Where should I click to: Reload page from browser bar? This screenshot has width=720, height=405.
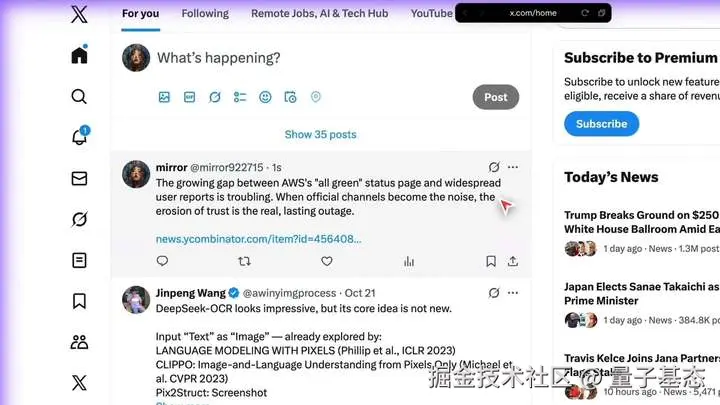(x=585, y=13)
